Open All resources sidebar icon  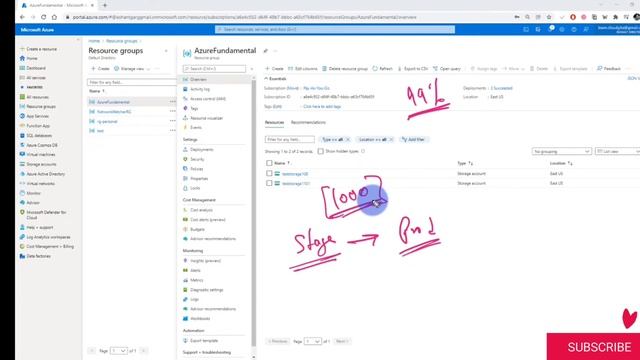[22, 97]
